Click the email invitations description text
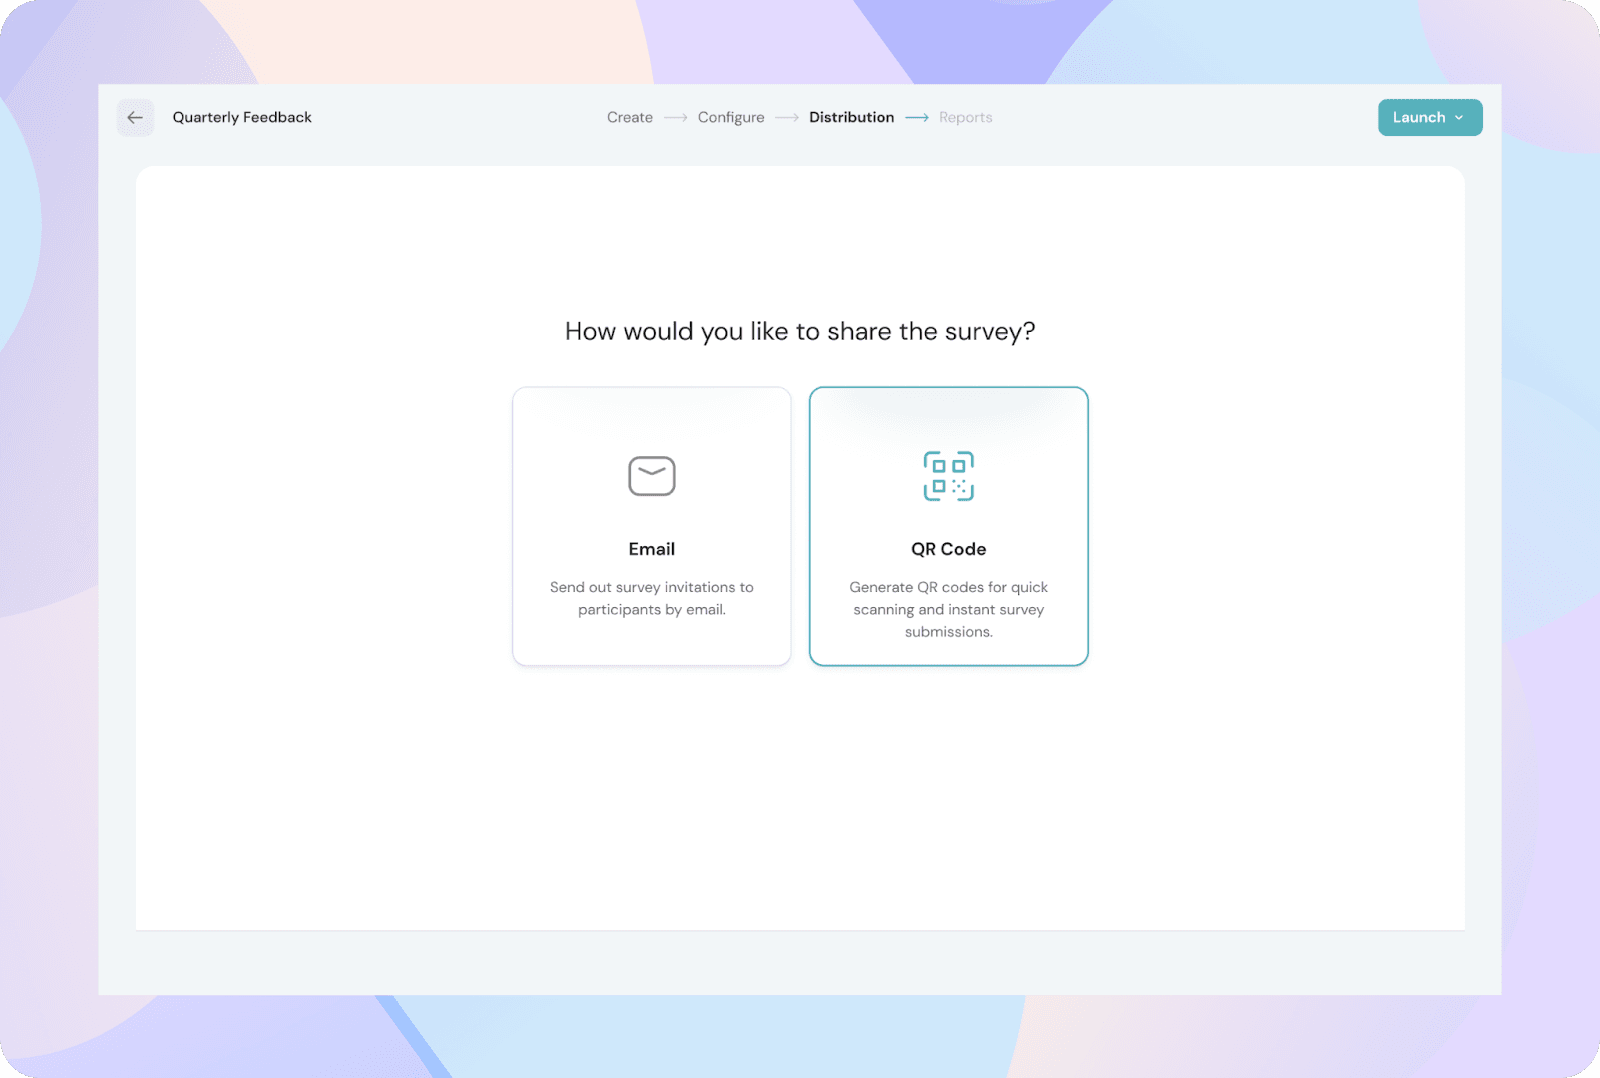1600x1078 pixels. pyautogui.click(x=652, y=598)
